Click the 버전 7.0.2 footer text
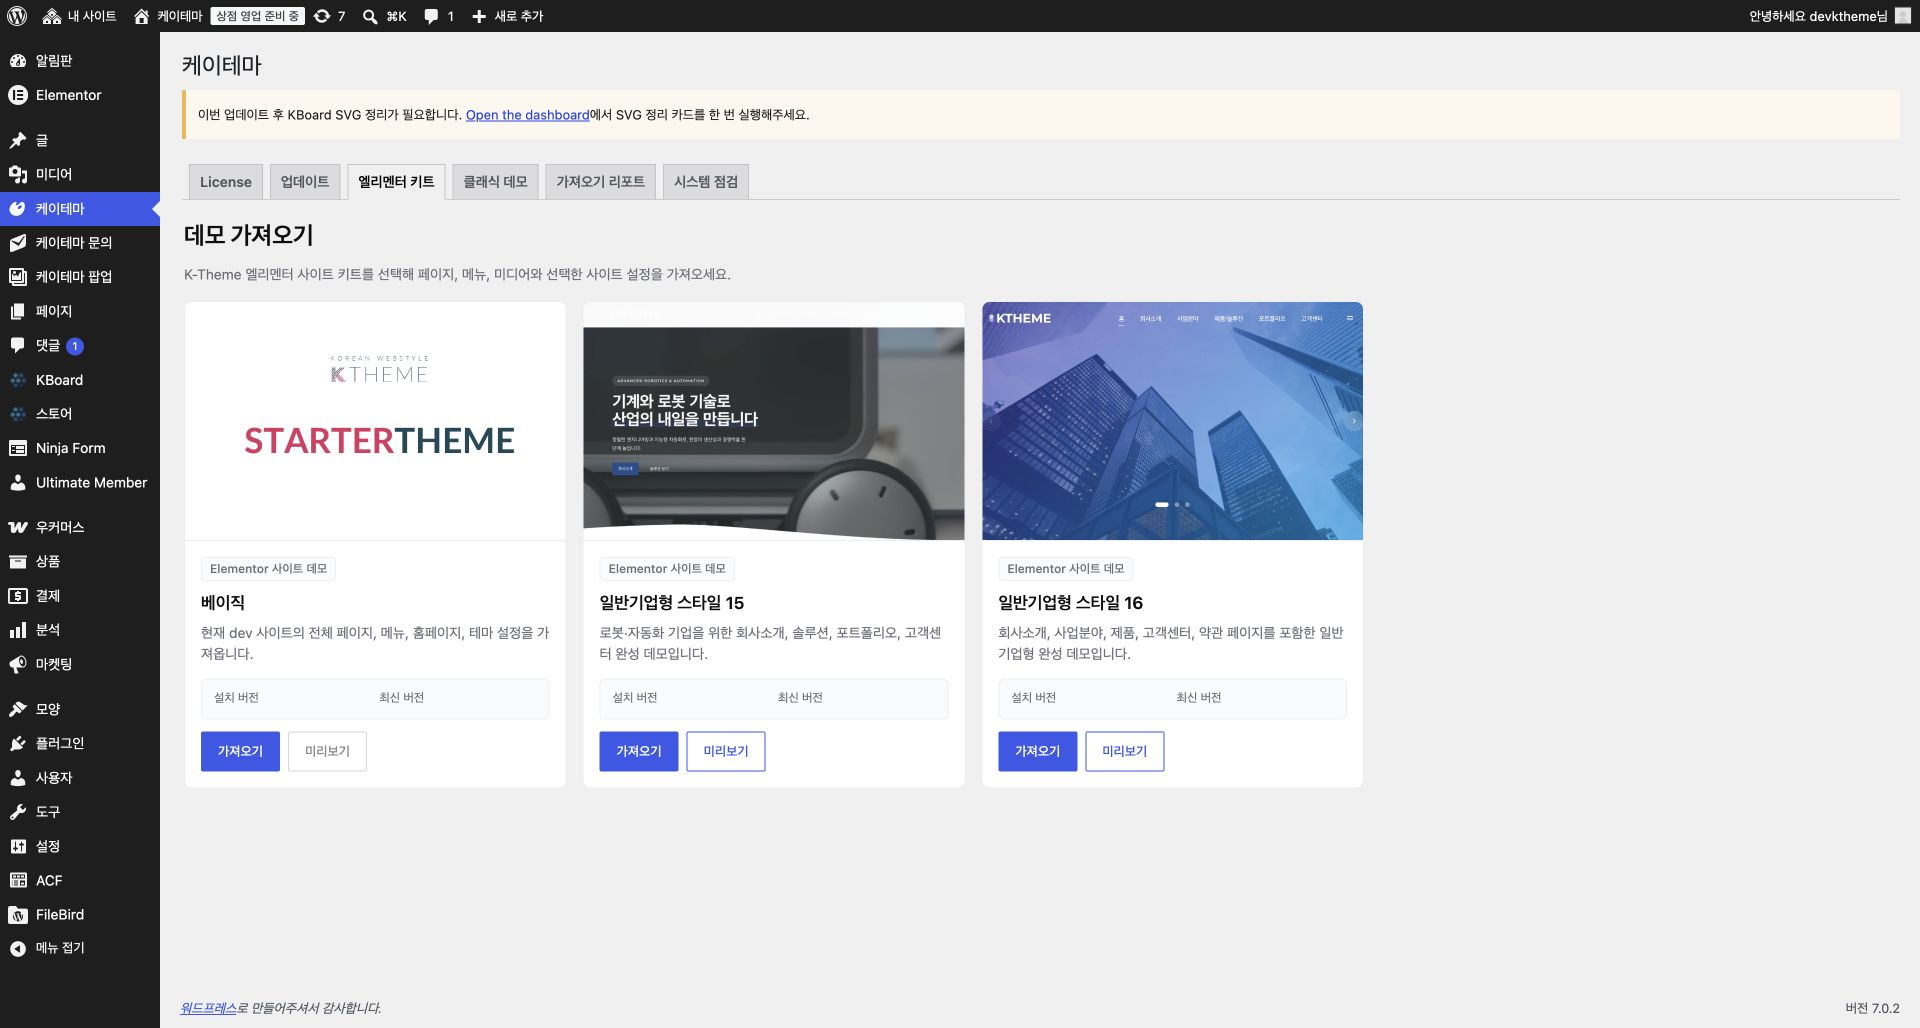 tap(1872, 1008)
